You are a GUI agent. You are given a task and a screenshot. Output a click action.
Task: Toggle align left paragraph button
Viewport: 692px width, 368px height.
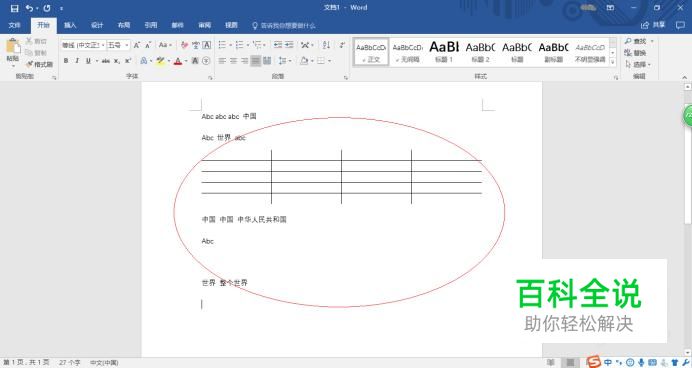pyautogui.click(x=222, y=61)
